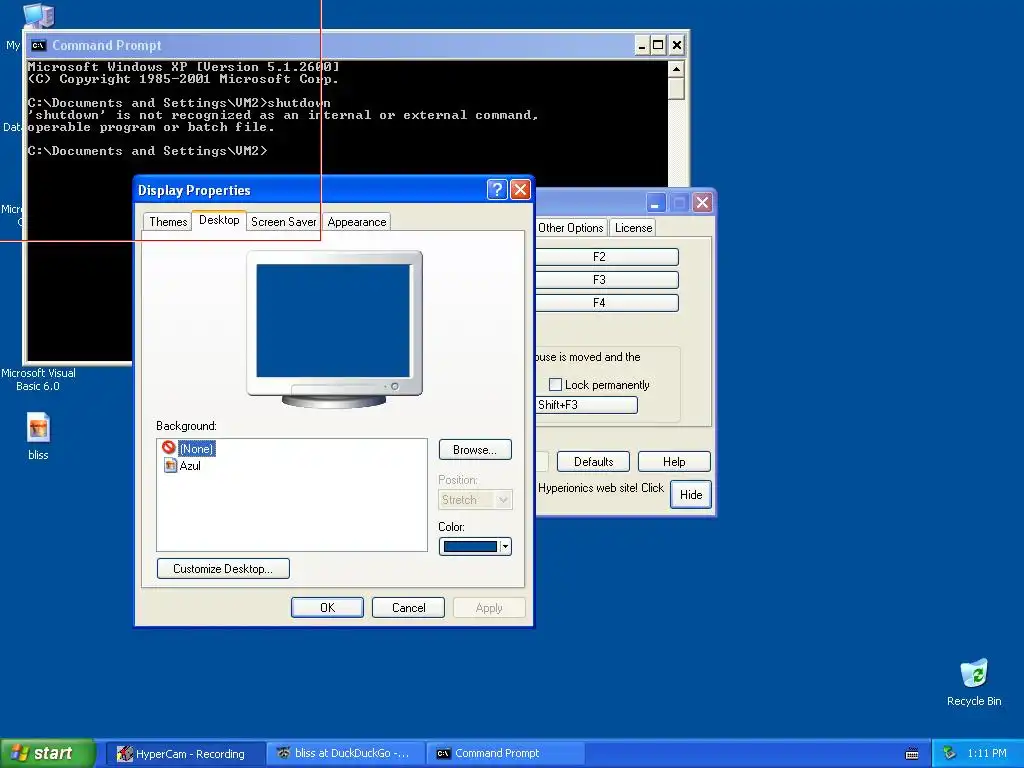This screenshot has width=1024, height=768.
Task: Click the Defaults button in HyperCam
Action: pos(593,462)
